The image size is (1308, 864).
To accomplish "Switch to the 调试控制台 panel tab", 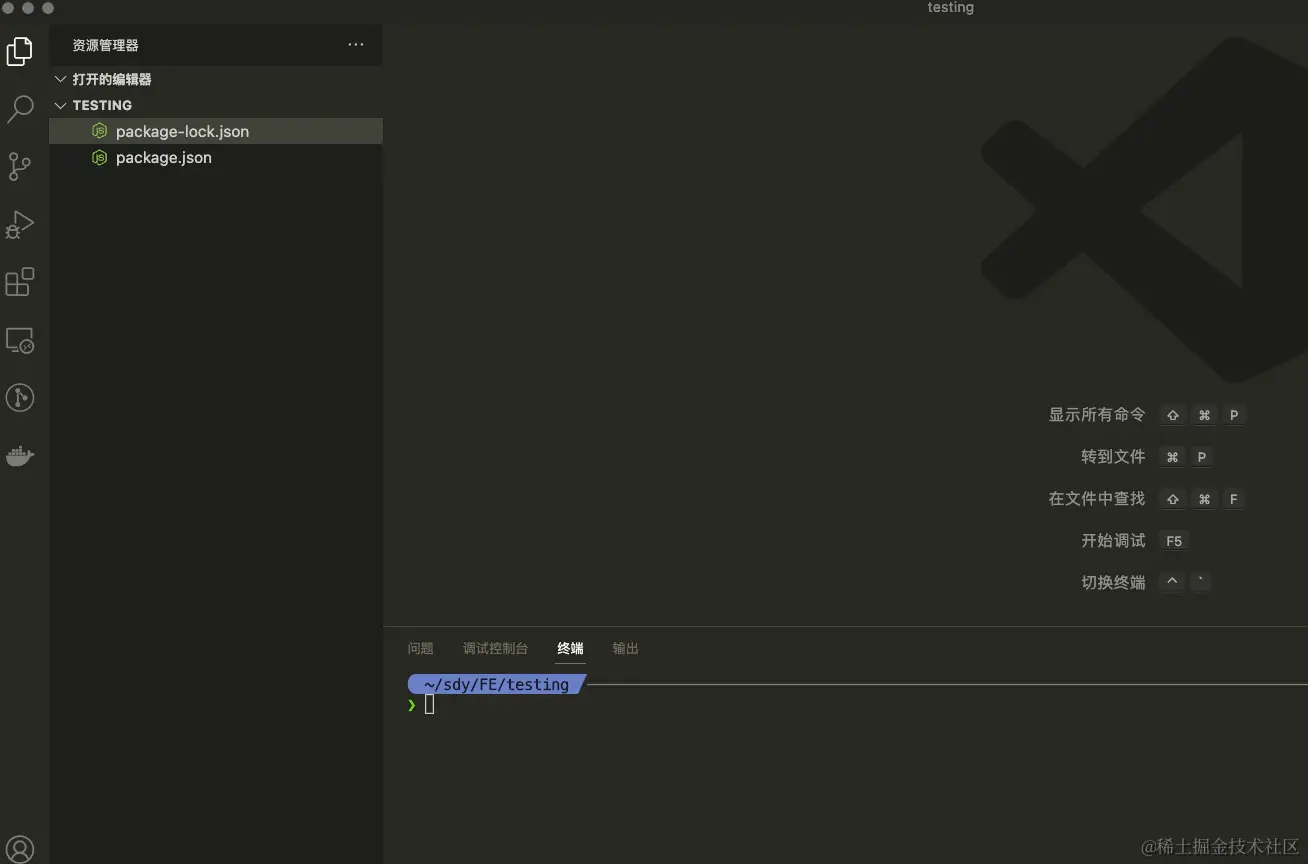I will coord(495,648).
